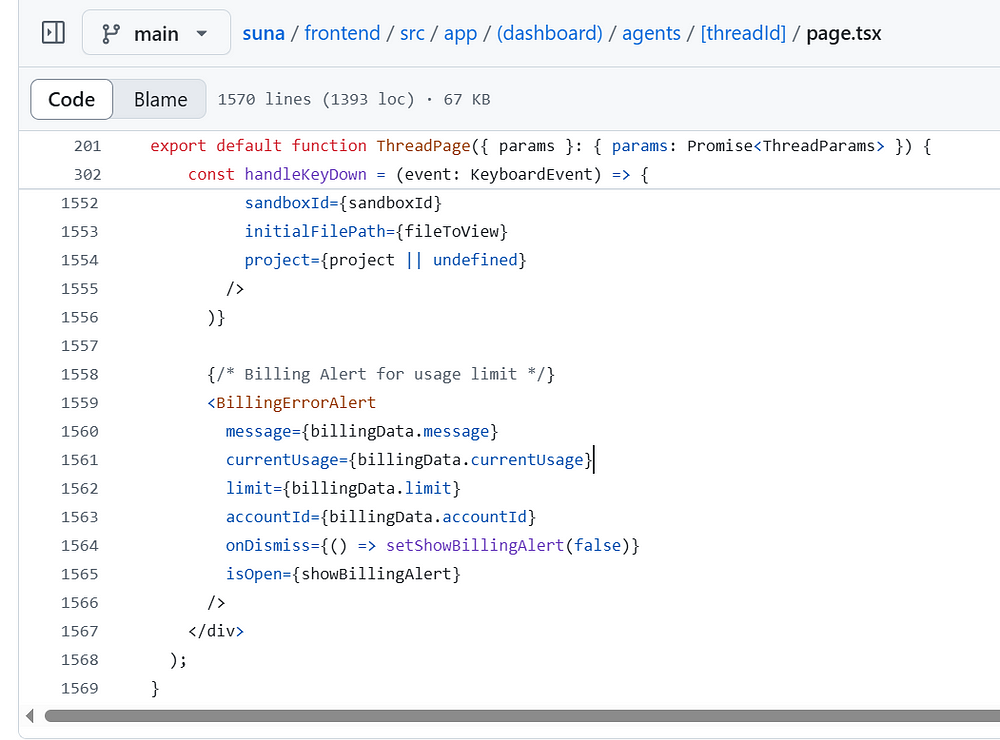Place cursor on message={billingData.message}
1000x740 pixels.
coord(362,432)
